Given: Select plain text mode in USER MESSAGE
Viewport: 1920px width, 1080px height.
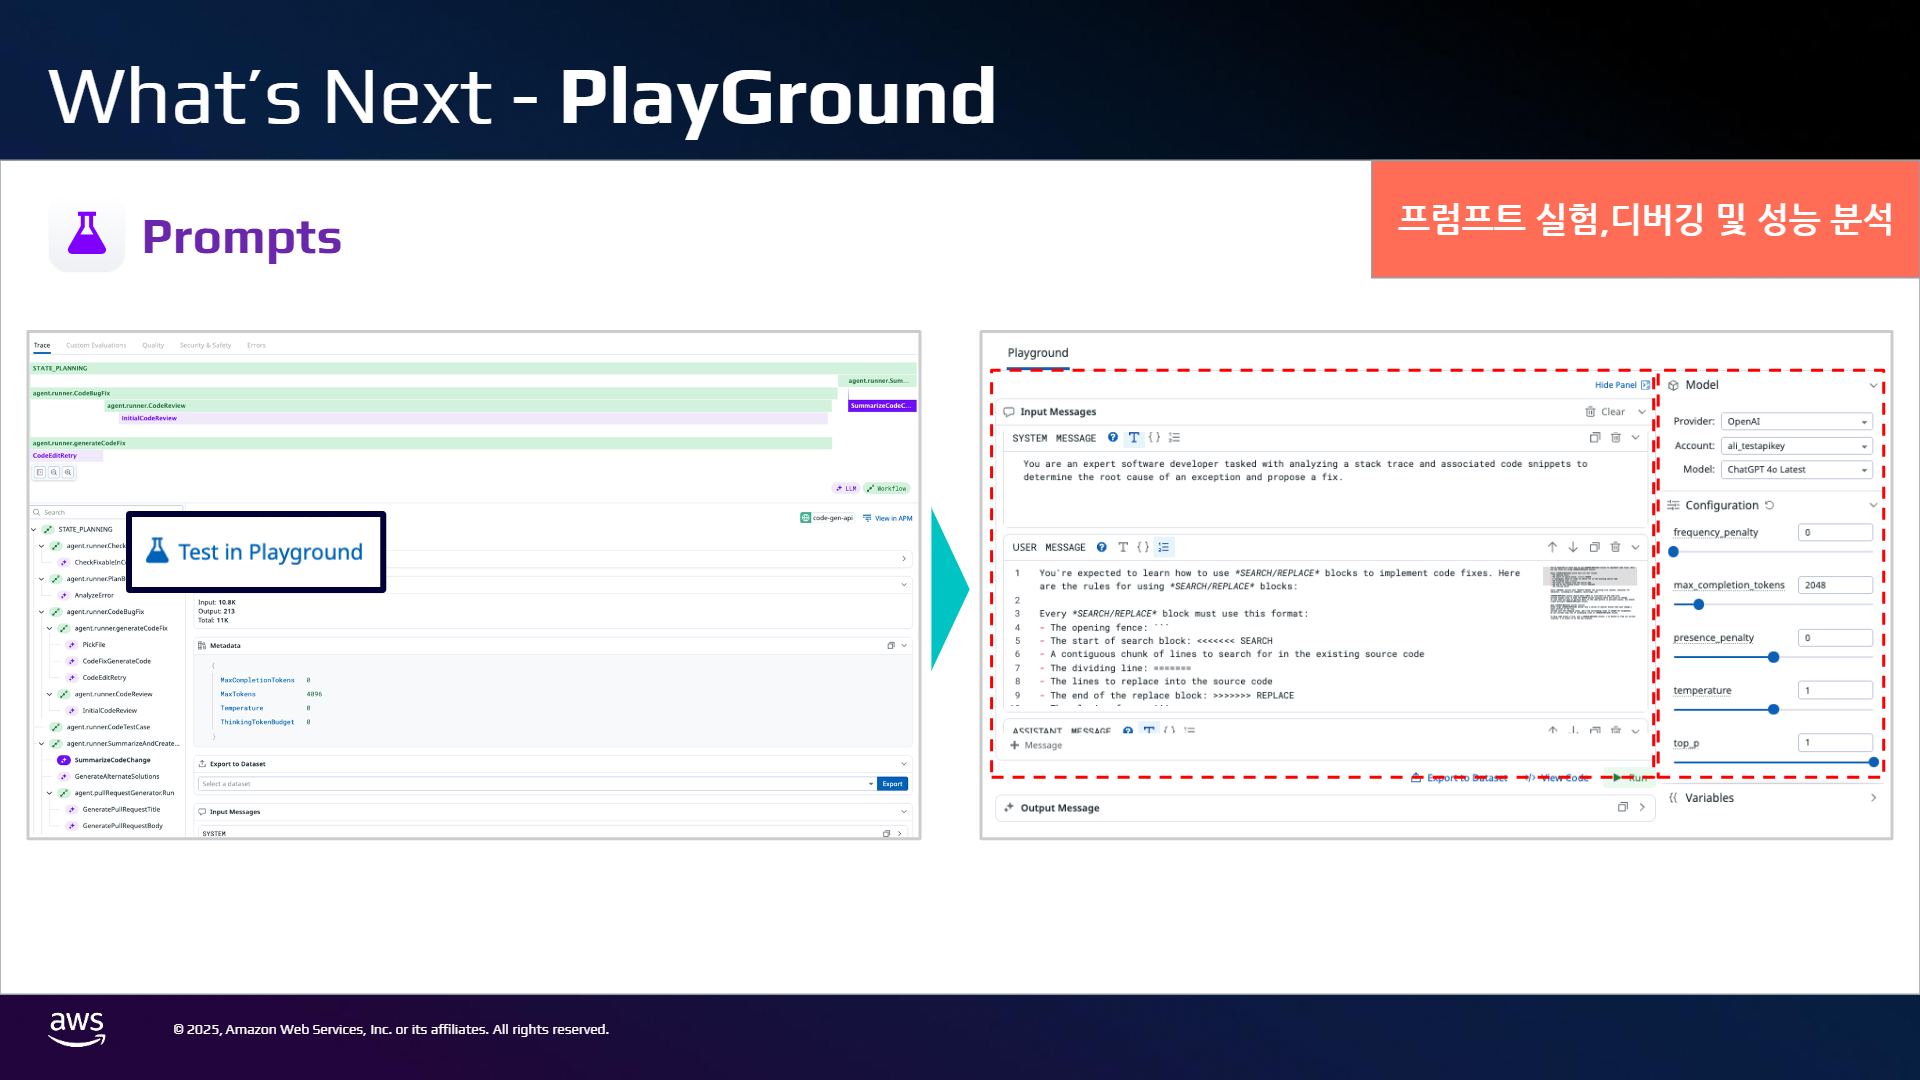Looking at the screenshot, I should (1123, 547).
